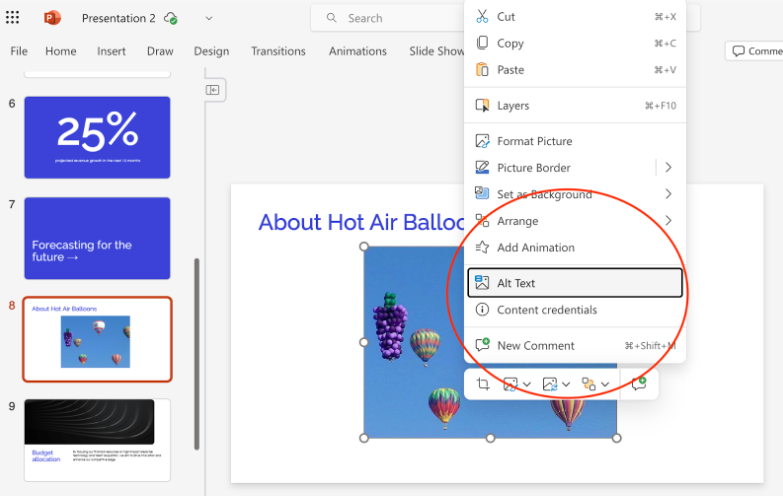Image resolution: width=783 pixels, height=496 pixels.
Task: Open the Arrange dropdown arrow in floating toolbar
Action: [605, 384]
